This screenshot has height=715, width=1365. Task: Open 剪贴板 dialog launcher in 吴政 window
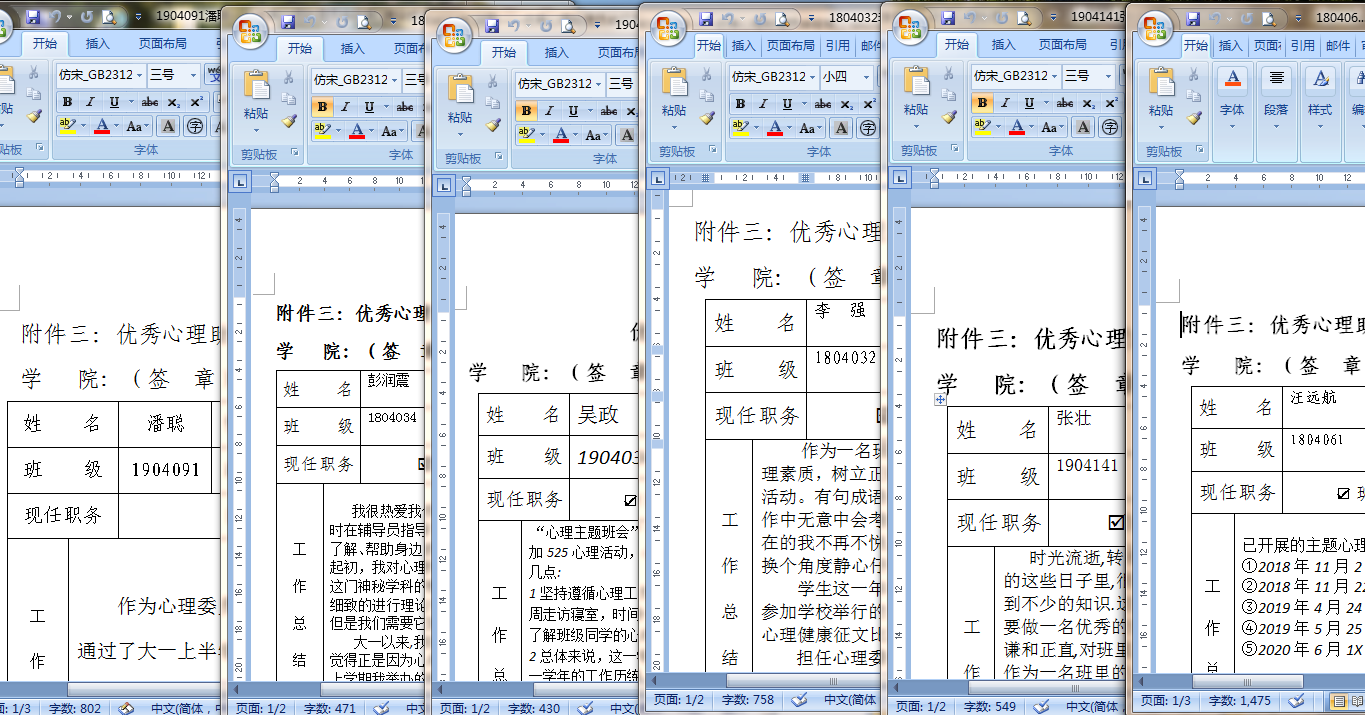click(x=501, y=158)
